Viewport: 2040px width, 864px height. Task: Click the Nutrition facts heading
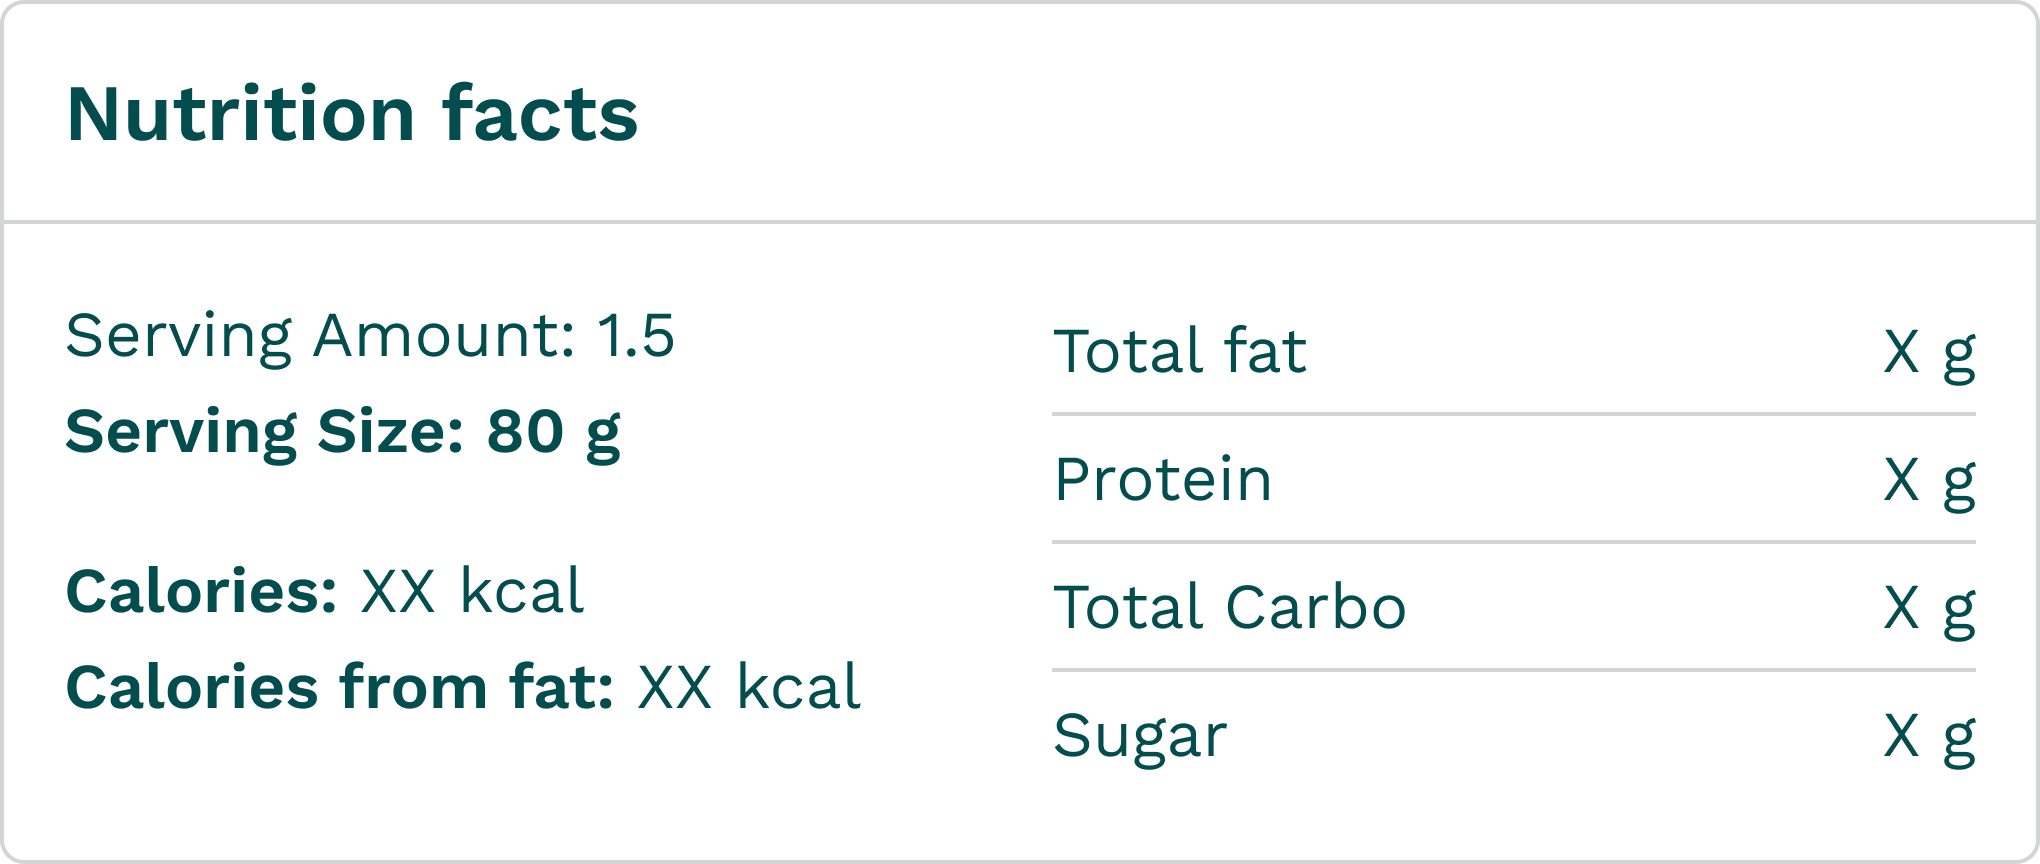tap(352, 114)
